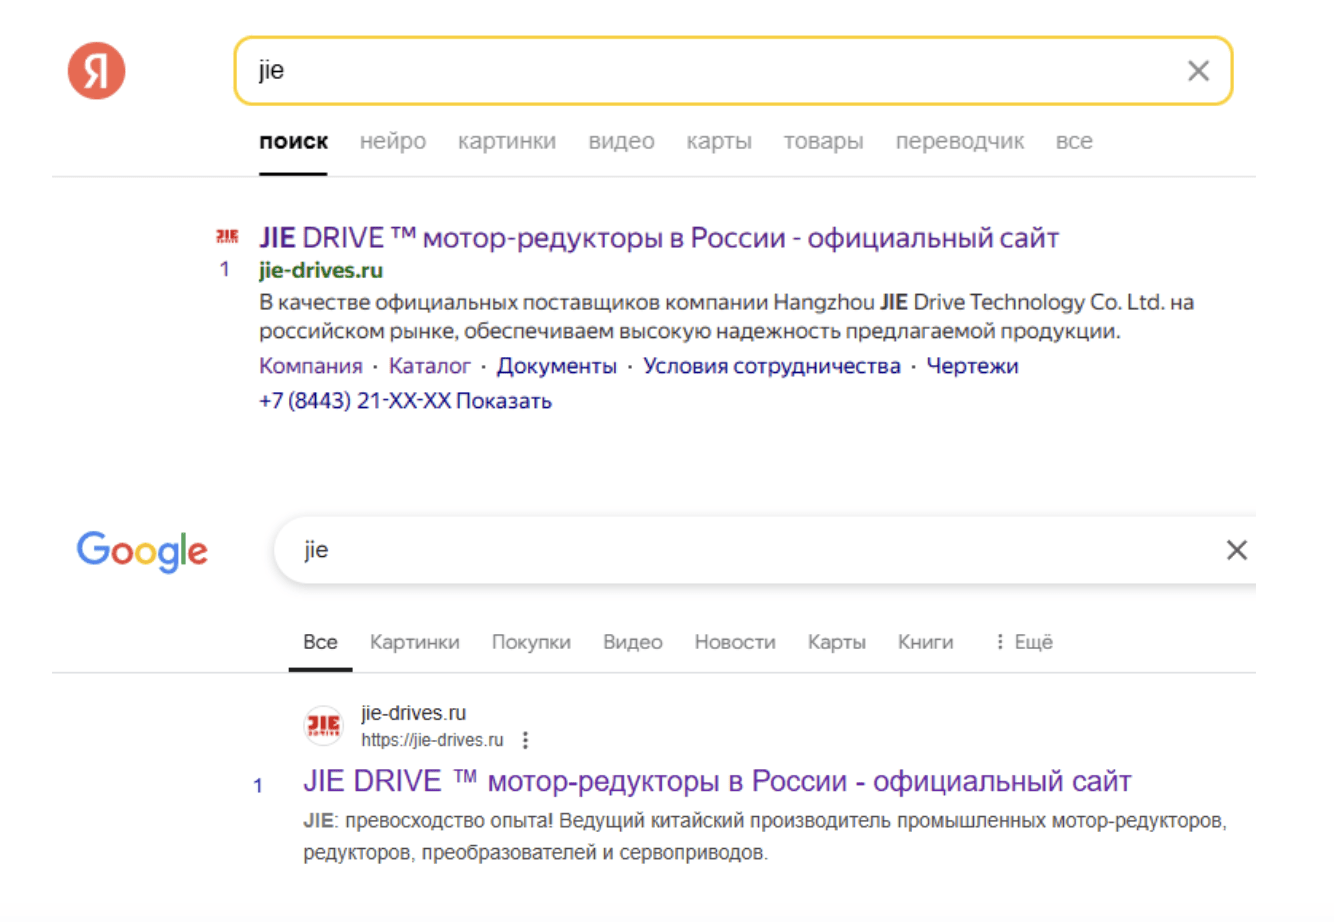
Task: Open Google 'Книги' tab
Action: [x=926, y=642]
